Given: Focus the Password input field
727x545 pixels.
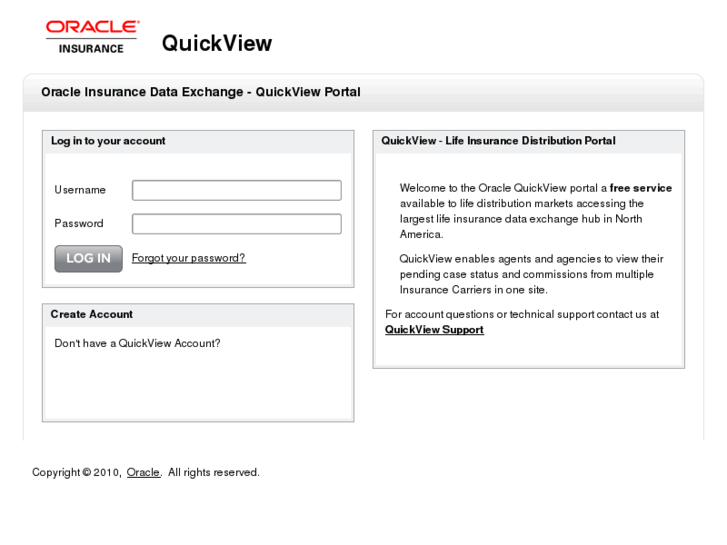Looking at the screenshot, I should (236, 224).
